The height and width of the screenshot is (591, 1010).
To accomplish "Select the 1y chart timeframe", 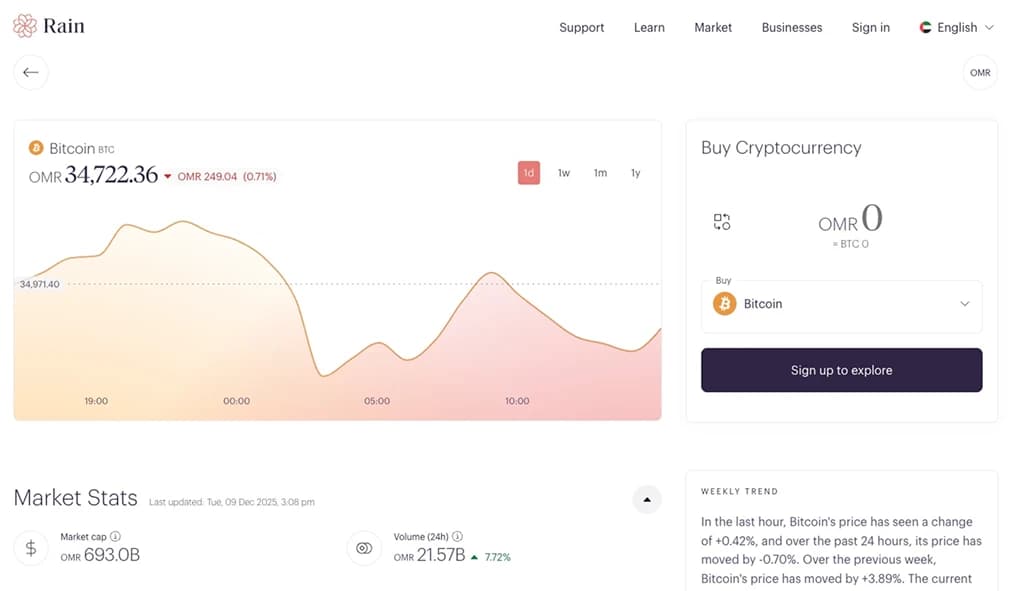I will 635,172.
